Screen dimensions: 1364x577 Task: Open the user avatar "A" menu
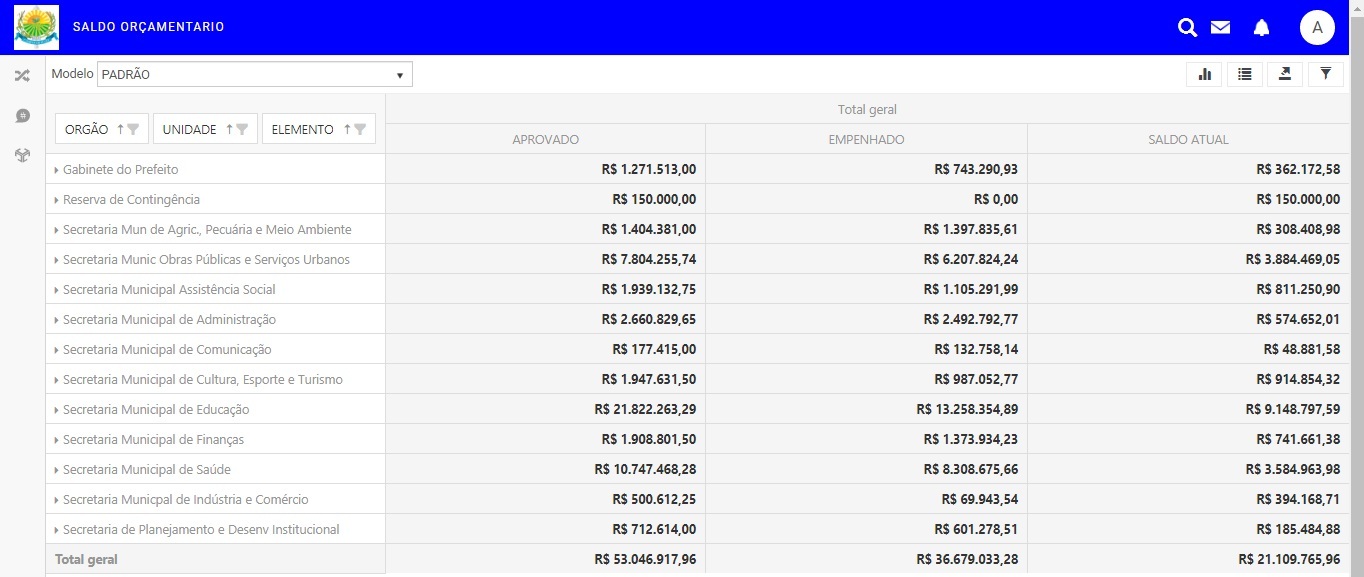tap(1317, 28)
